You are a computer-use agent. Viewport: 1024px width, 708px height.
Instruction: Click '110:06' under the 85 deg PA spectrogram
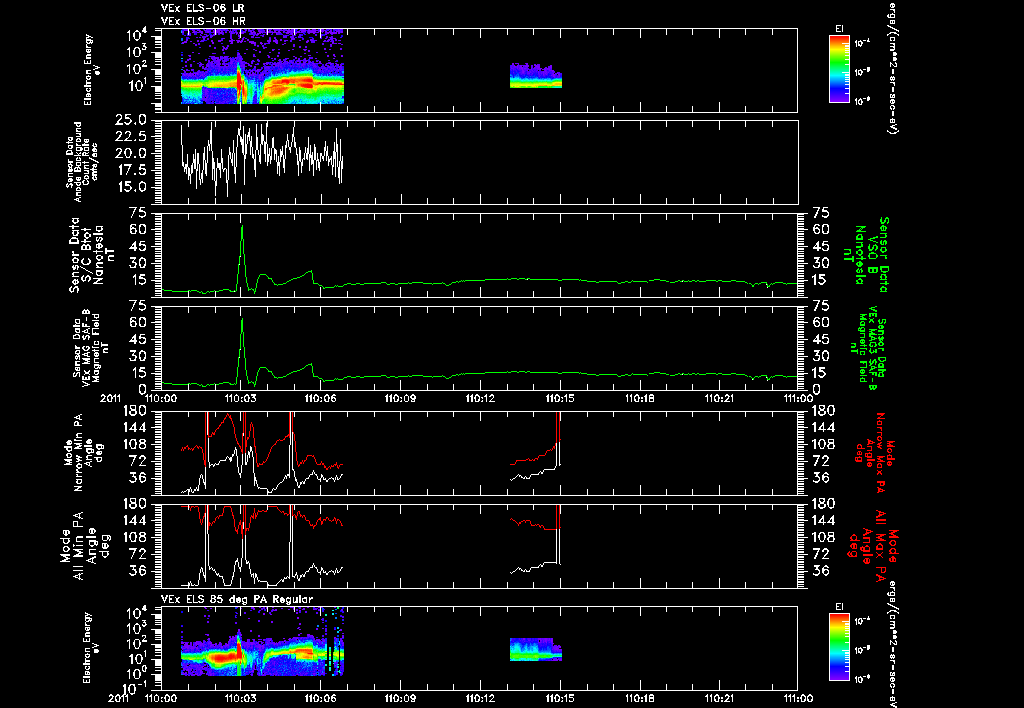click(320, 698)
